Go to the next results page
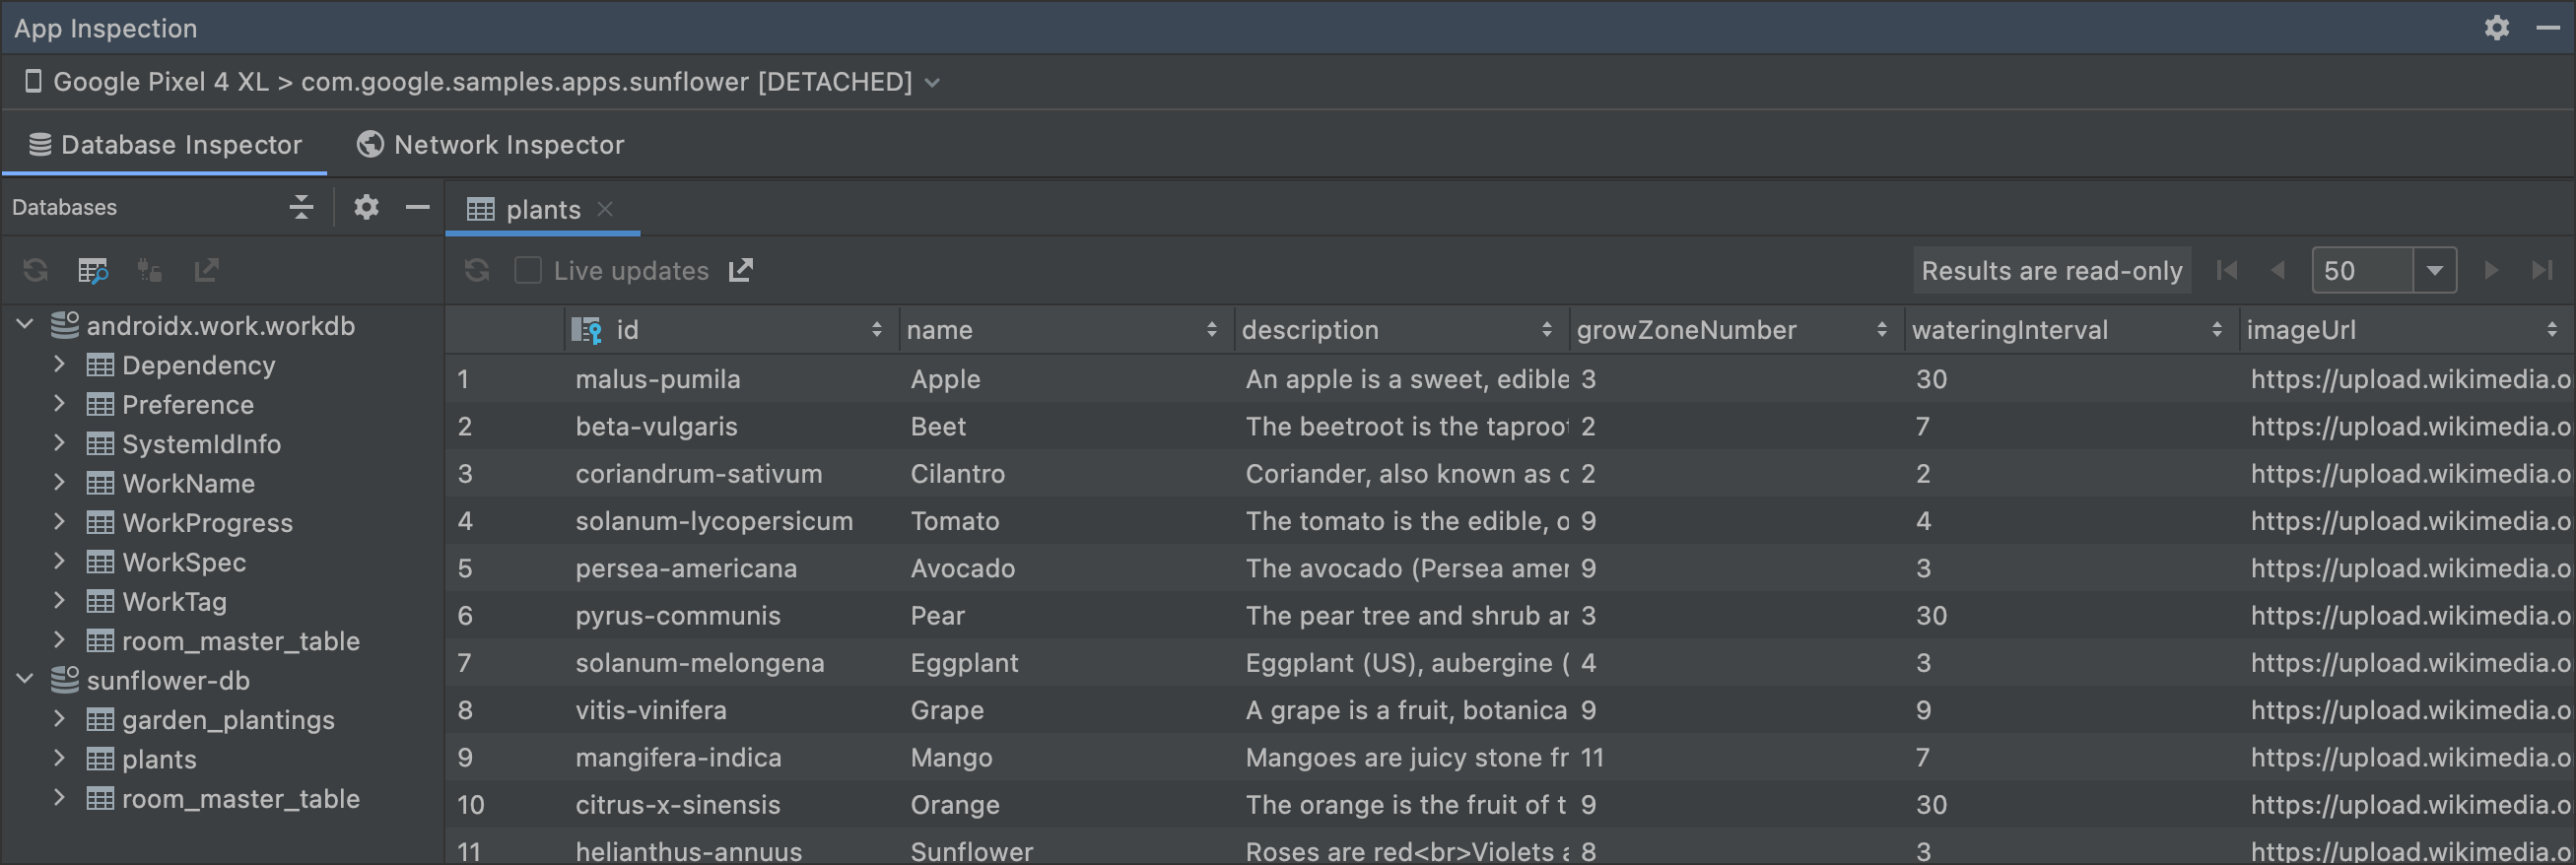The width and height of the screenshot is (2576, 865). (2490, 270)
